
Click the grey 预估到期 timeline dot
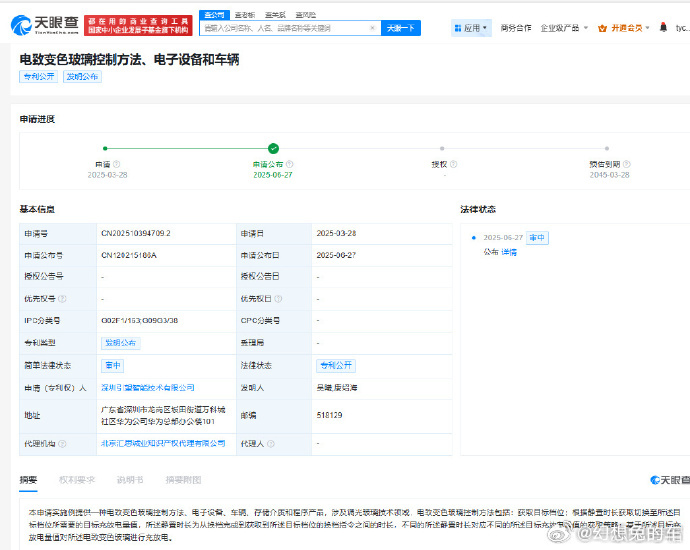click(607, 148)
